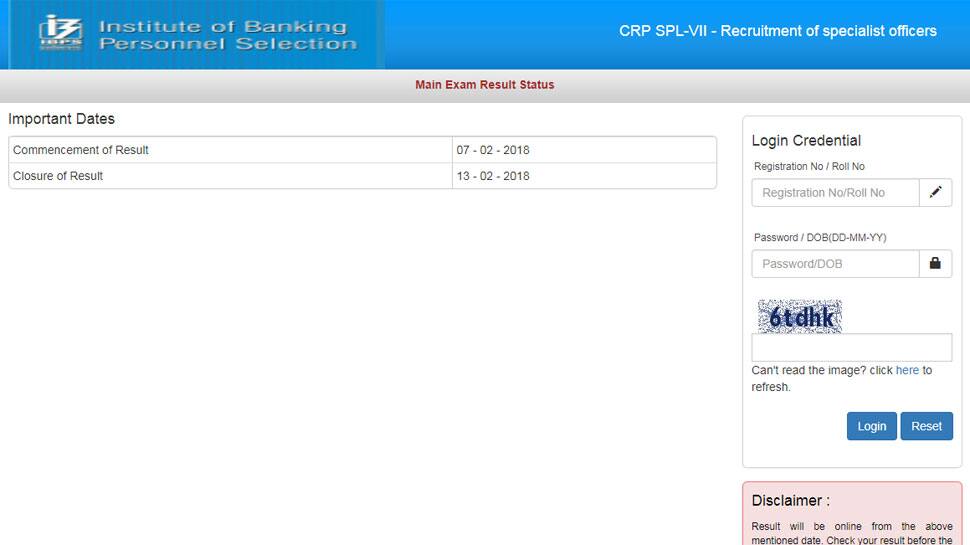This screenshot has height=545, width=970.
Task: Click 'Institute of Banking Personnel Selection' banner text
Action: 228,35
